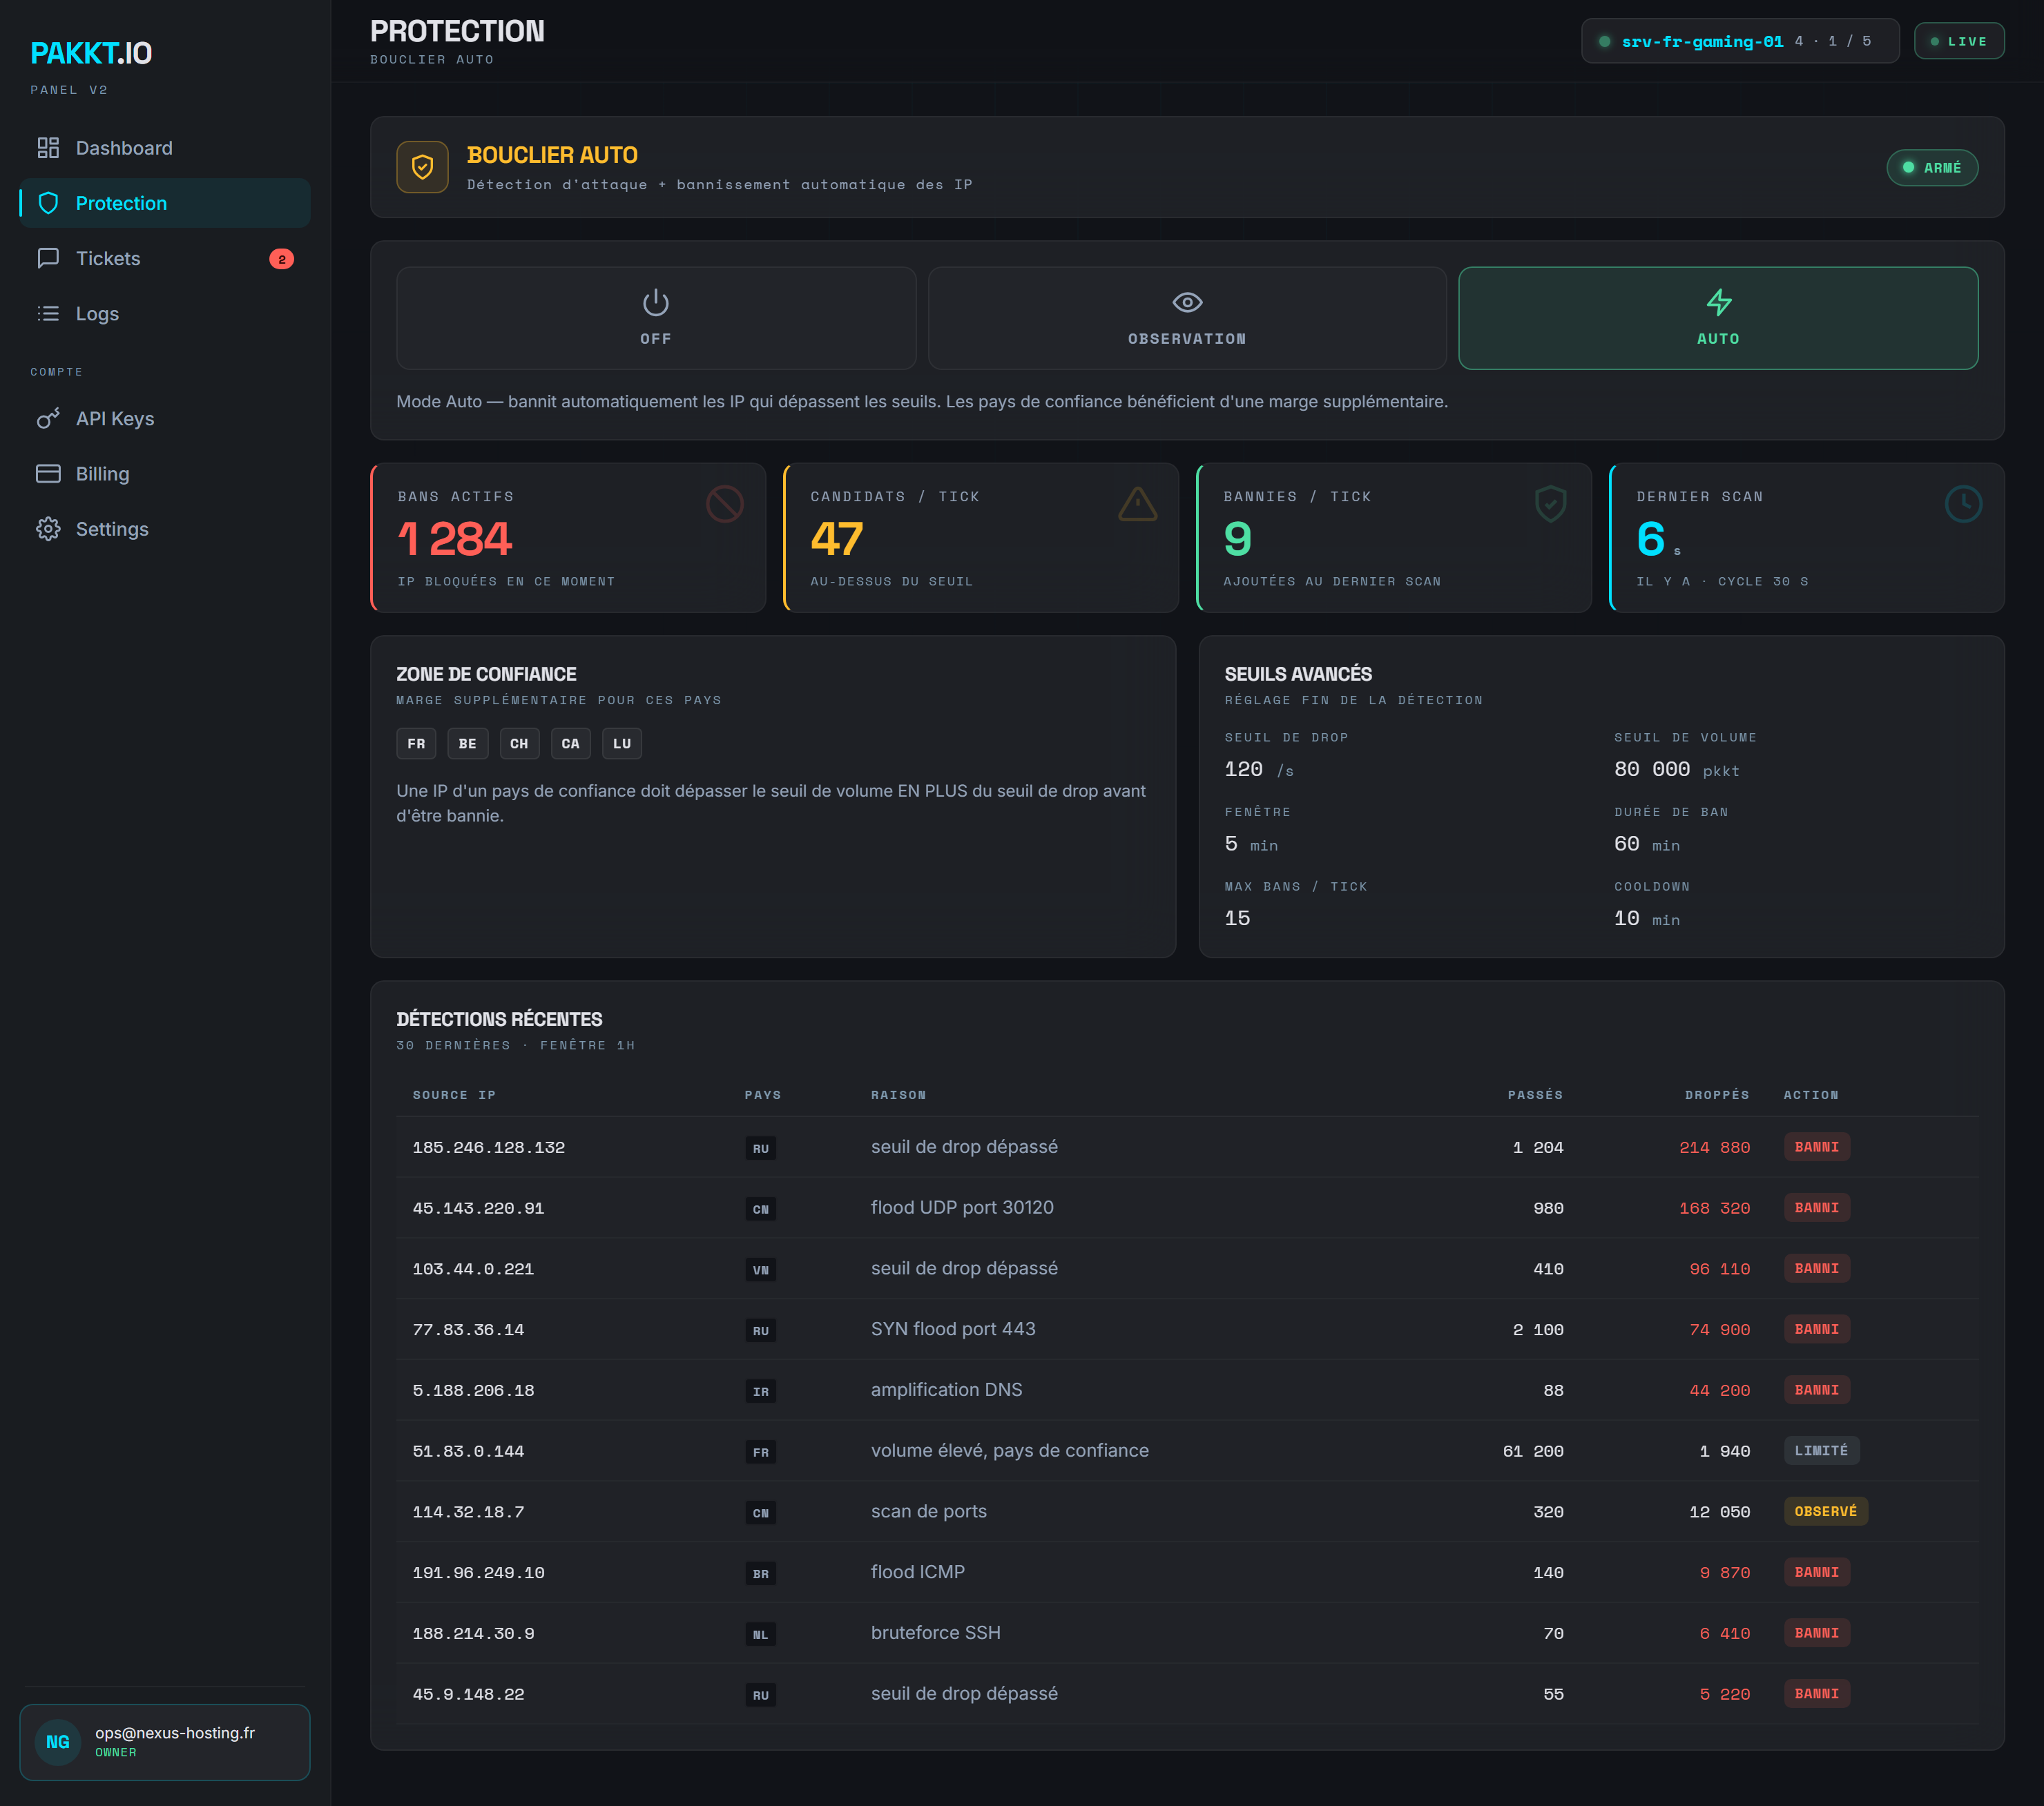Click the DROPPÉS column header
Screen dimensions: 2044x1806
(x=1717, y=1095)
